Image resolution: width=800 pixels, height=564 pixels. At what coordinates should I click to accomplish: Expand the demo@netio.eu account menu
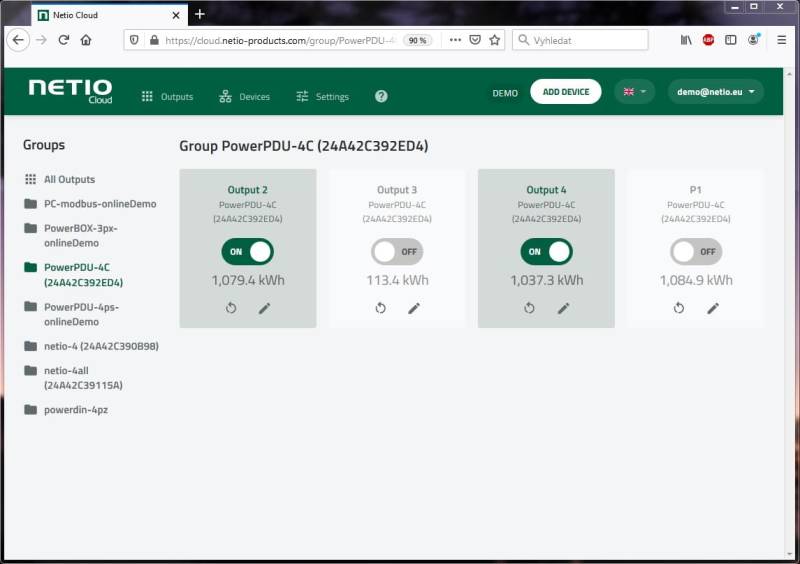click(x=716, y=92)
